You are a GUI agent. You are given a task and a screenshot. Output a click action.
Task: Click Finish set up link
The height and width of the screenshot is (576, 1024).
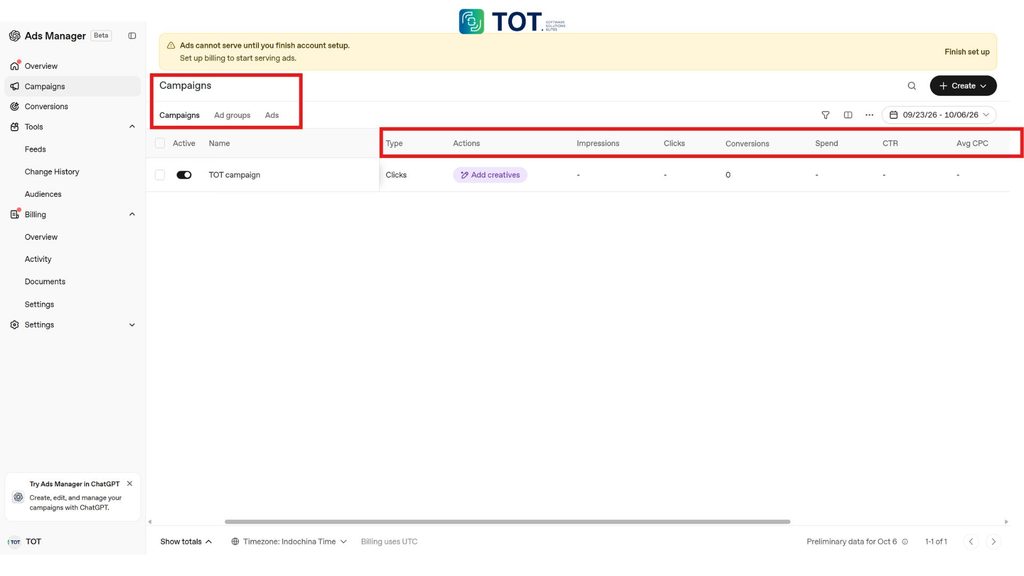[967, 52]
